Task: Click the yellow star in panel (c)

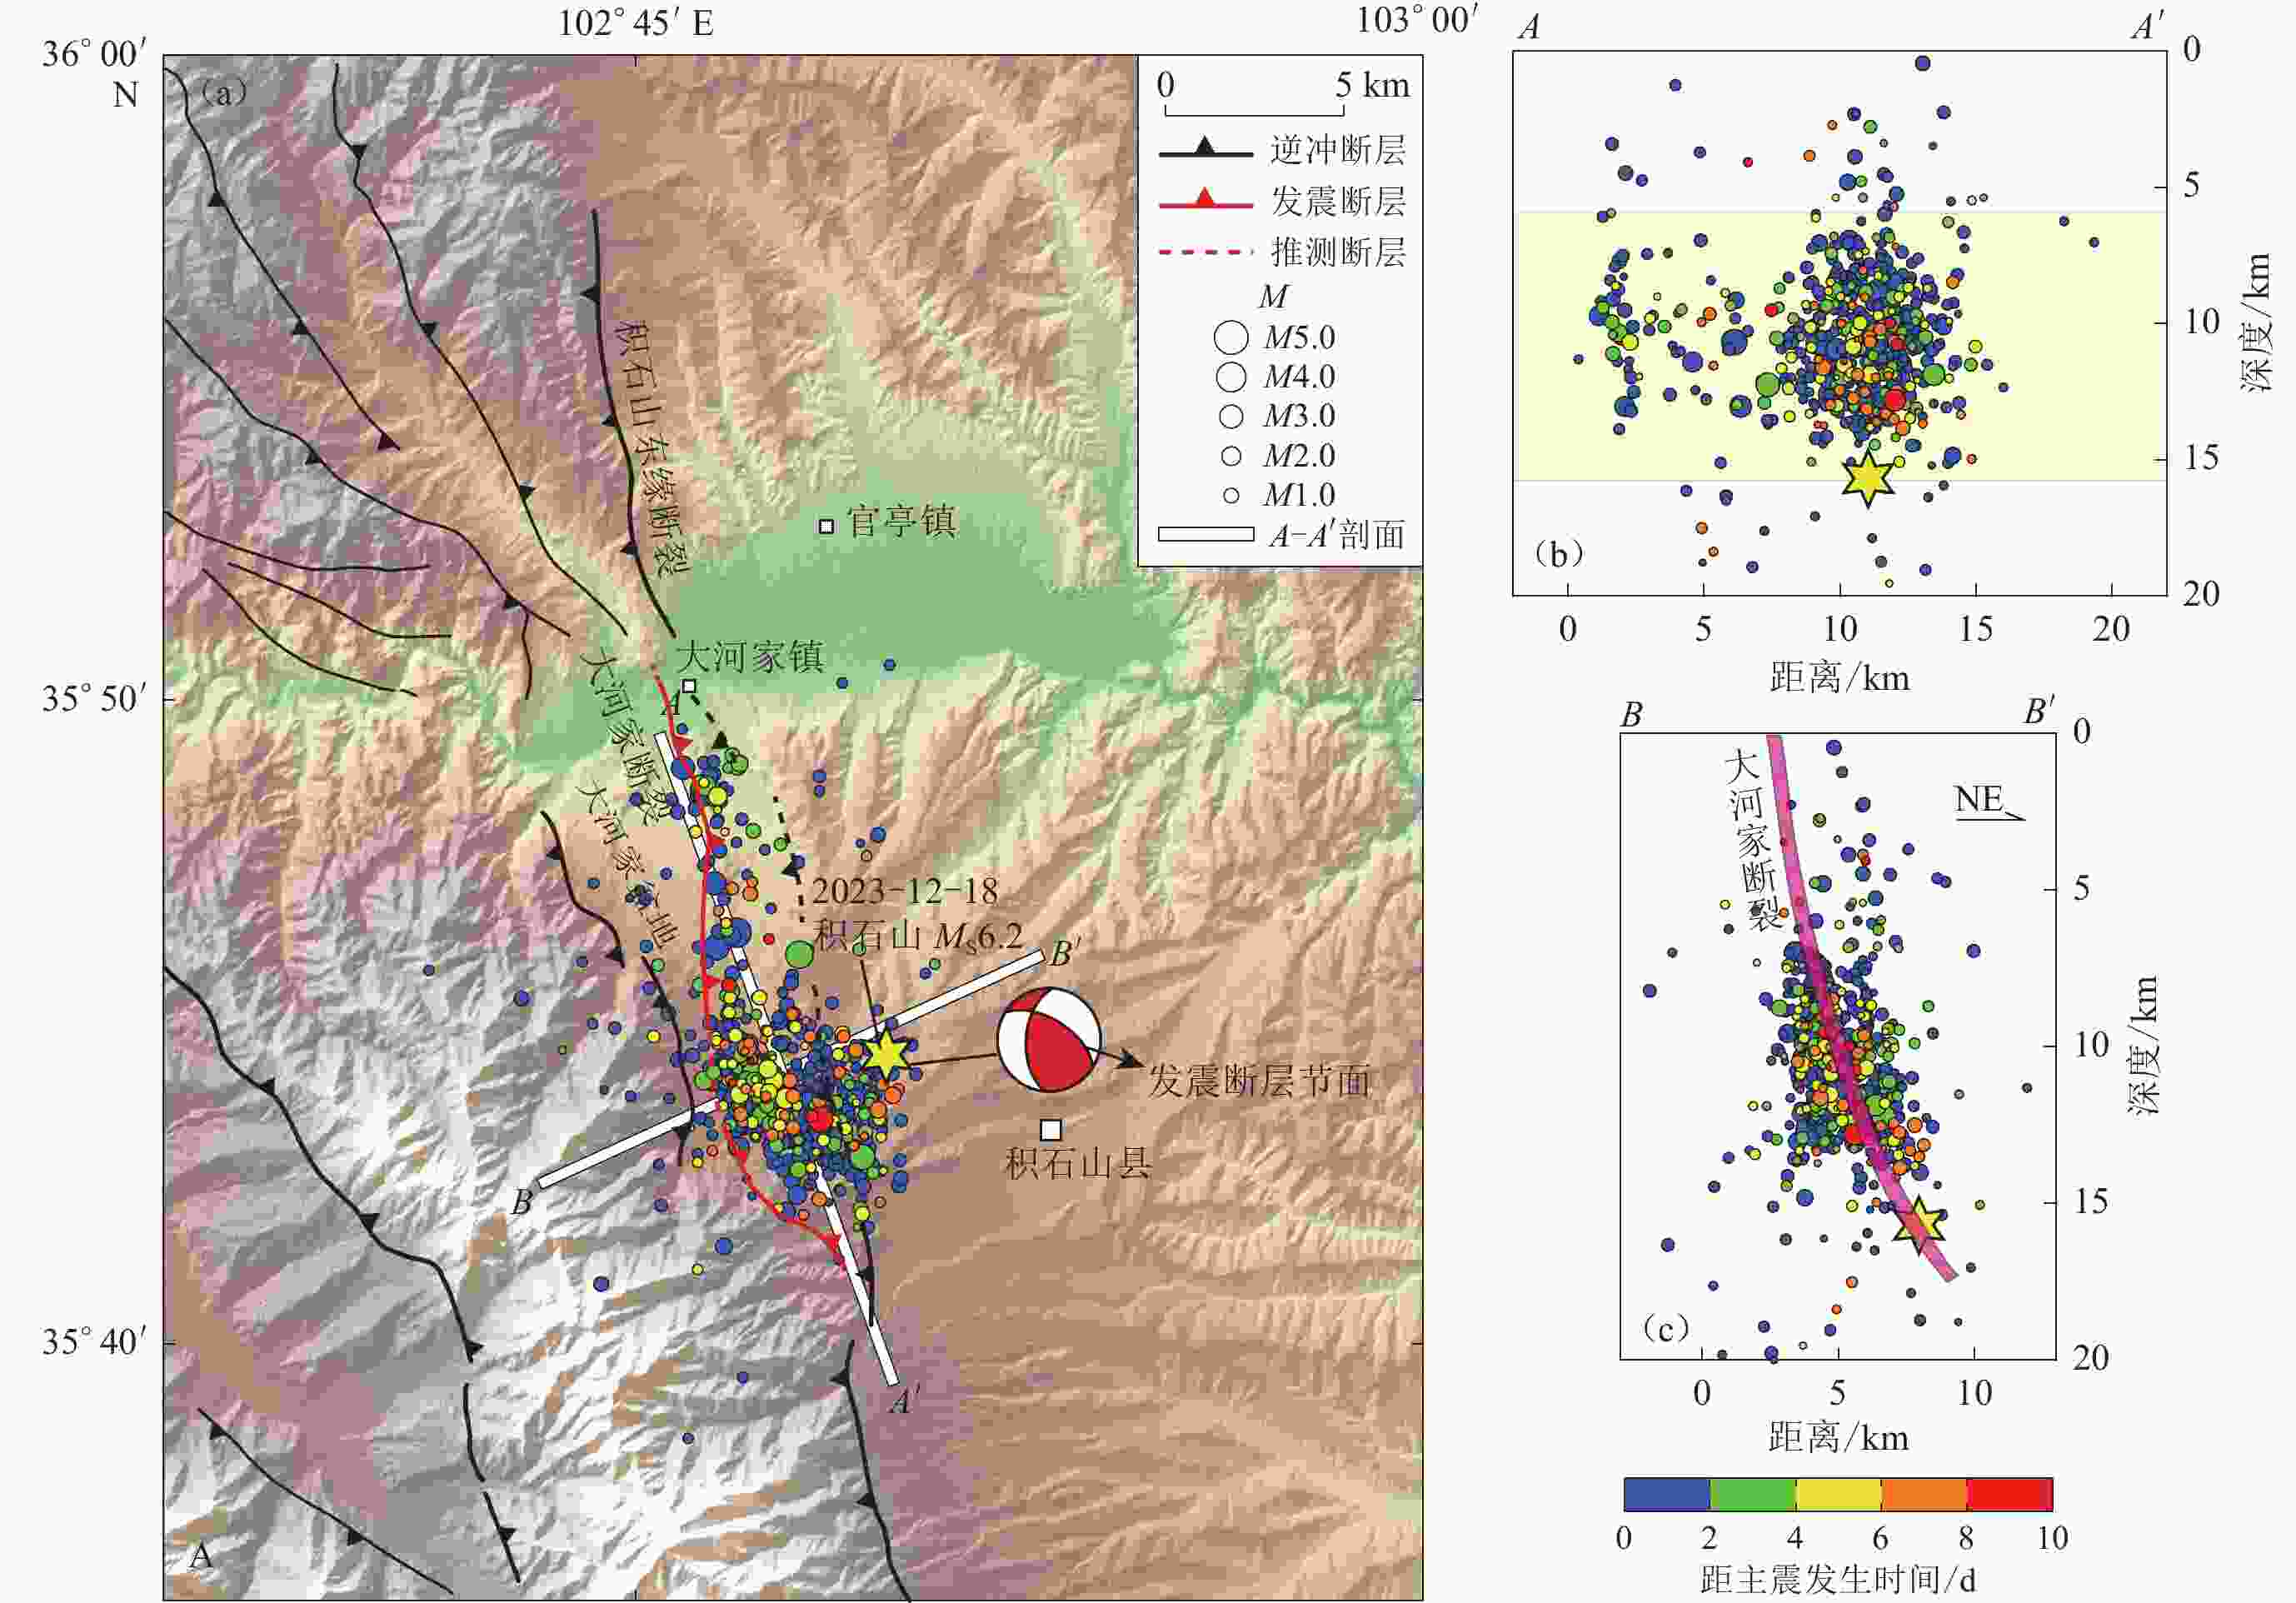Action: point(1920,1223)
